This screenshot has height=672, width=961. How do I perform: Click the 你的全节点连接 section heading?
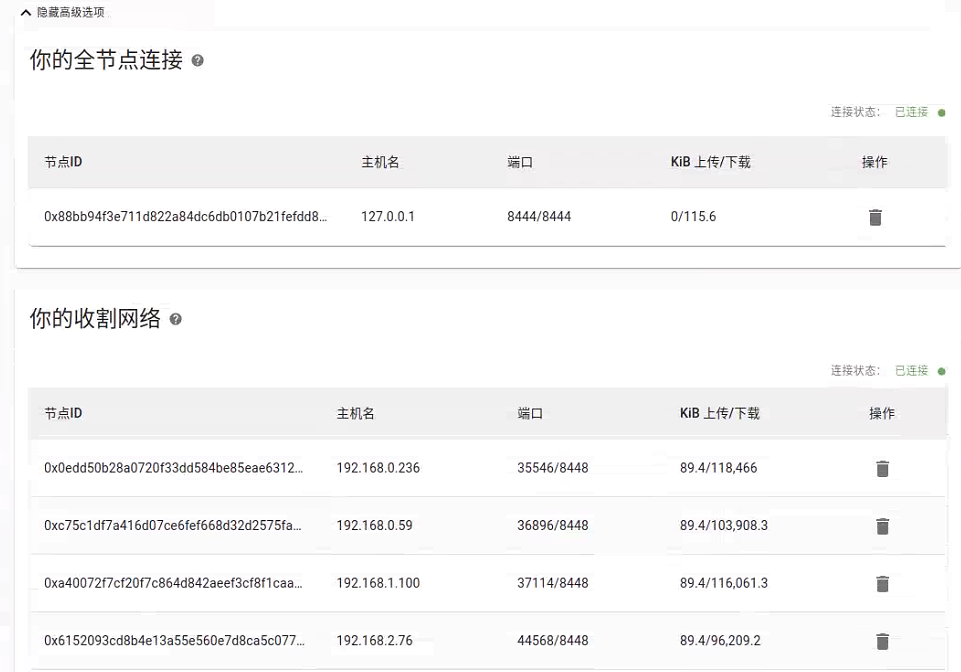coord(106,60)
